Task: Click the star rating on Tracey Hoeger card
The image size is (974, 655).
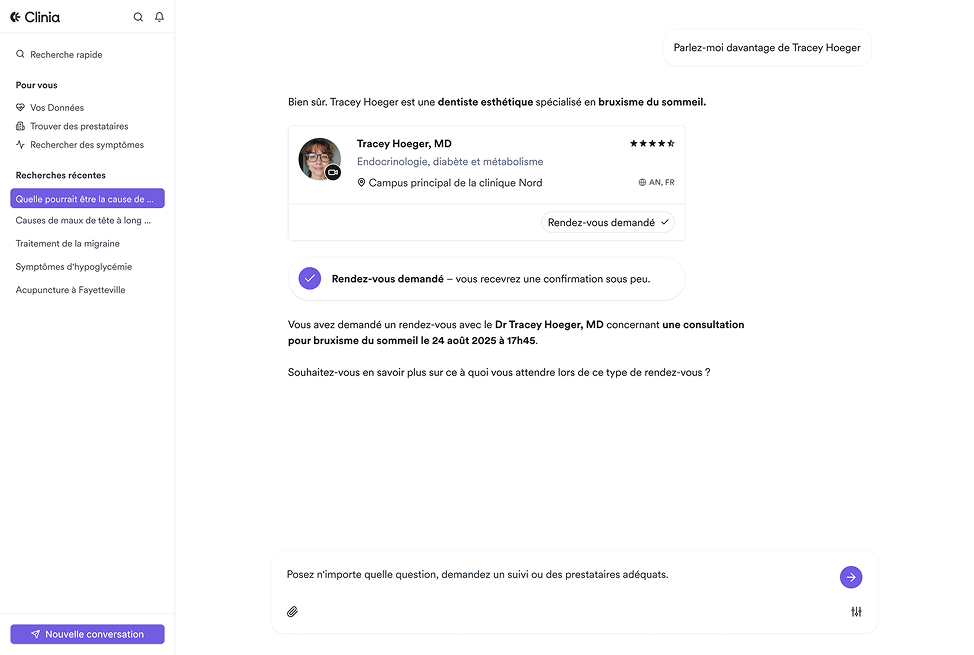Action: coord(652,144)
